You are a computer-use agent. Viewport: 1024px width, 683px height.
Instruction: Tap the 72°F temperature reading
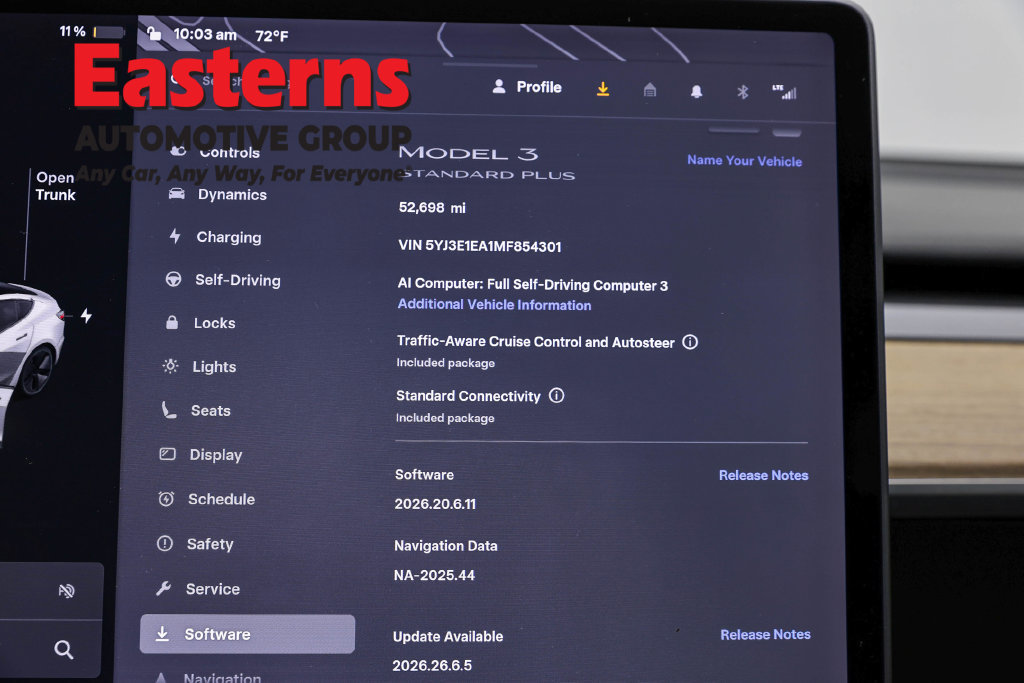(272, 36)
